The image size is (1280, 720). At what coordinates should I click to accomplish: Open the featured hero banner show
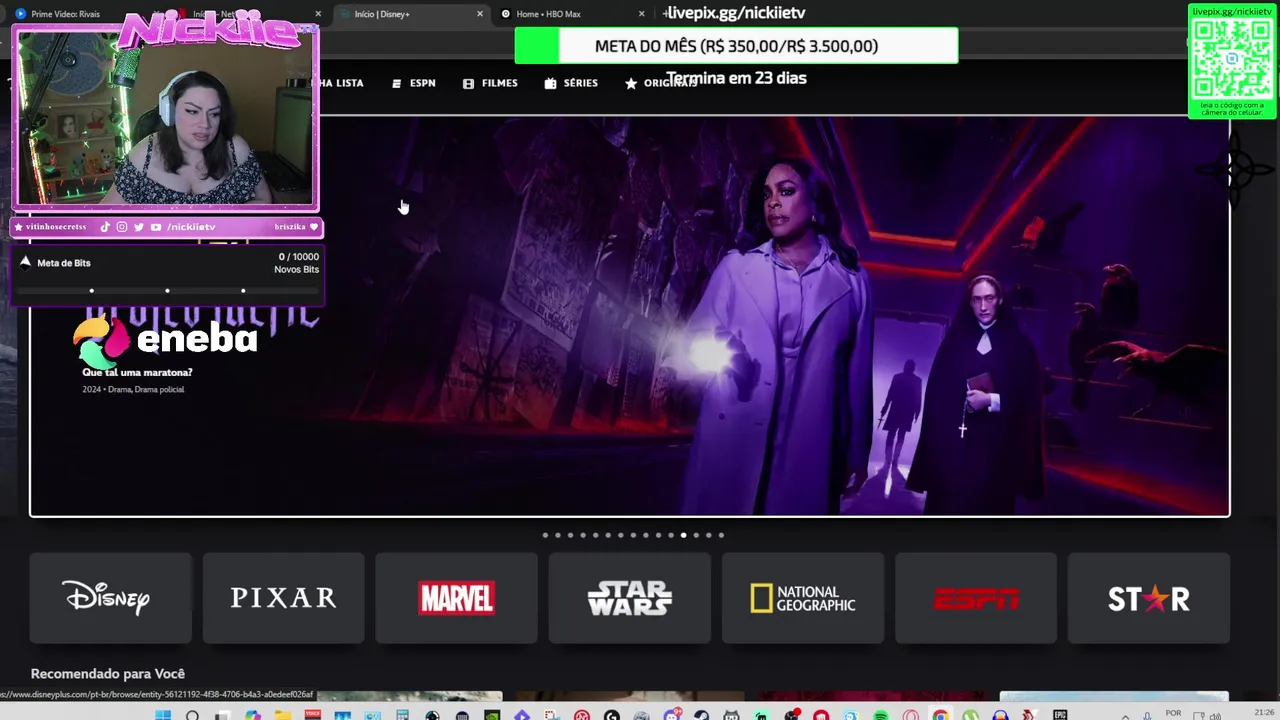[x=629, y=316]
